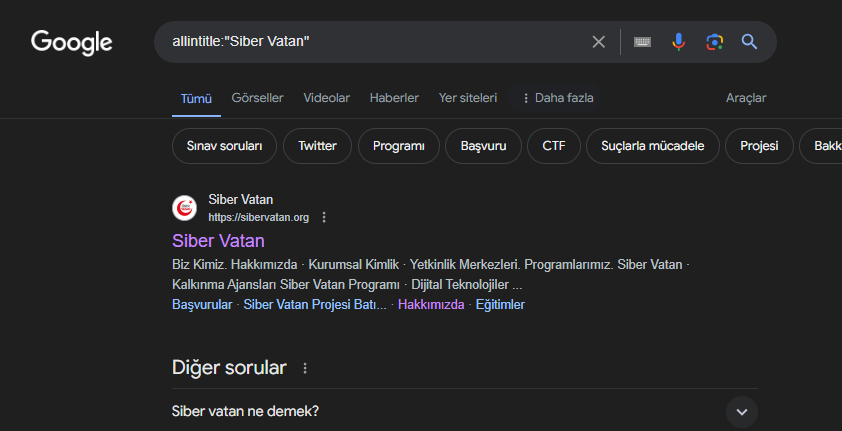The image size is (842, 431).
Task: Open the result's three-dot options menu
Action: [x=324, y=217]
